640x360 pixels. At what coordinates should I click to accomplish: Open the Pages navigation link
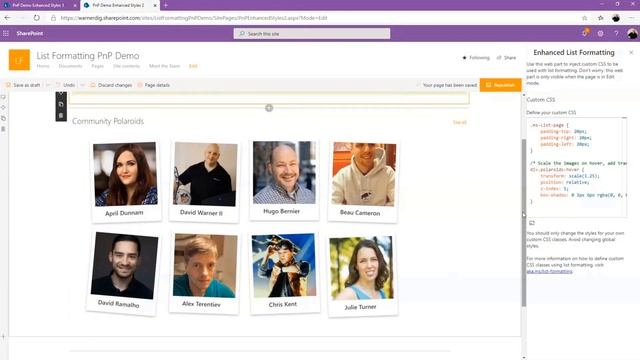tap(98, 66)
